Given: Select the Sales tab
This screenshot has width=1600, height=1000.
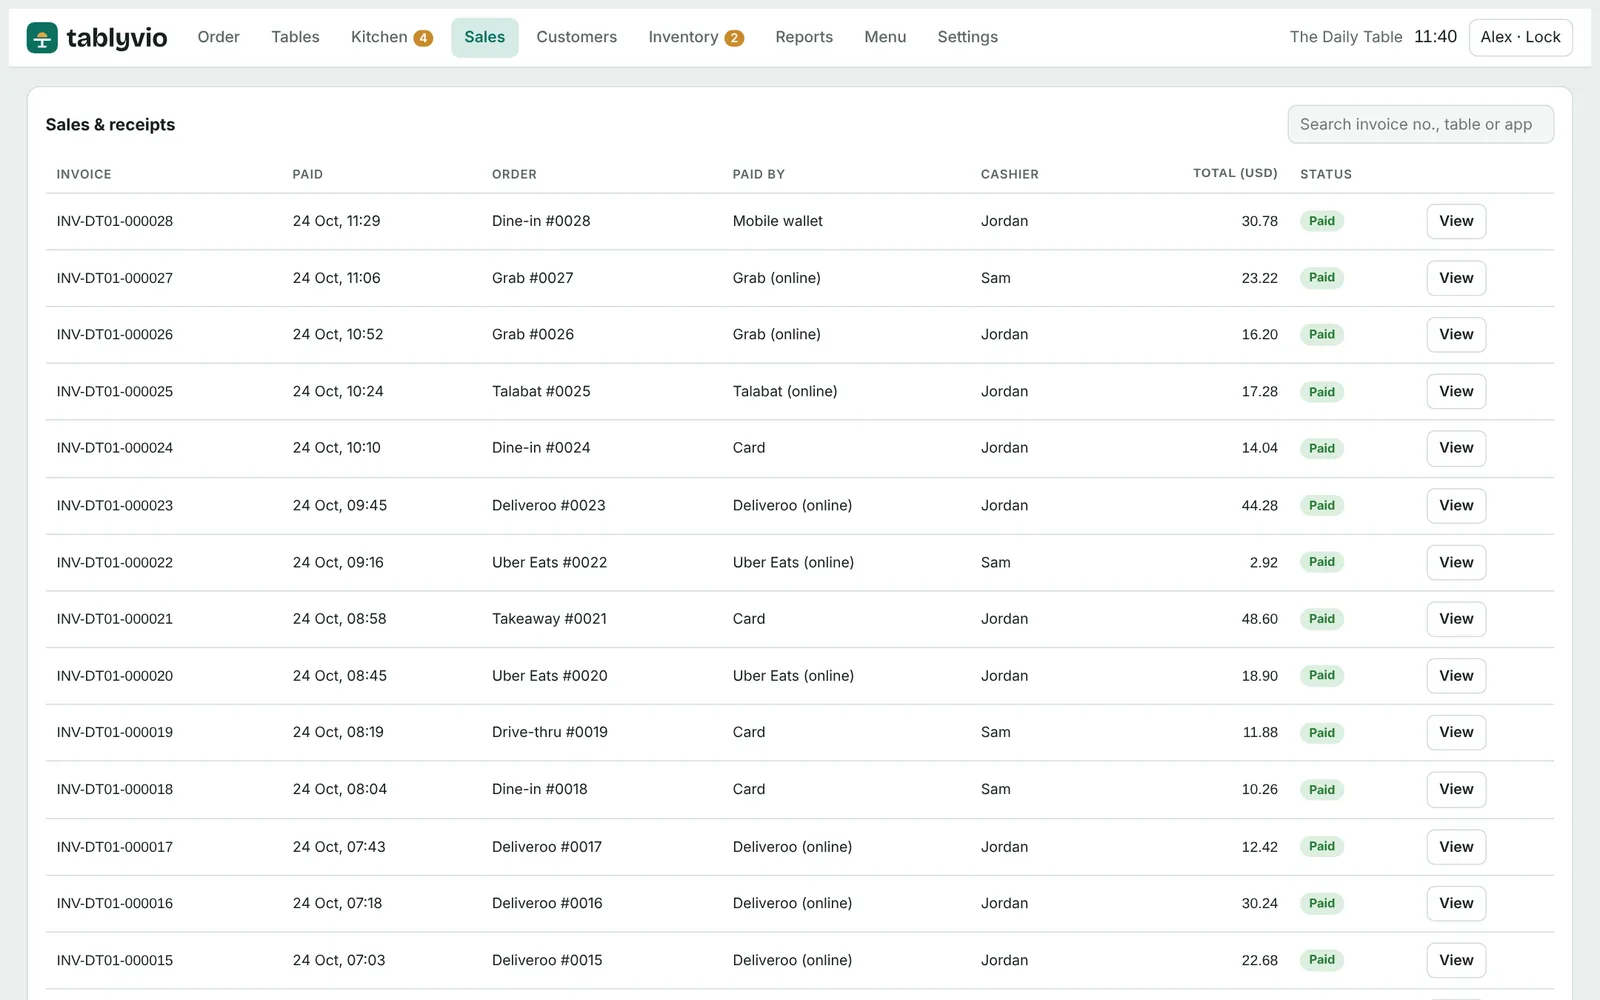Looking at the screenshot, I should pos(484,37).
